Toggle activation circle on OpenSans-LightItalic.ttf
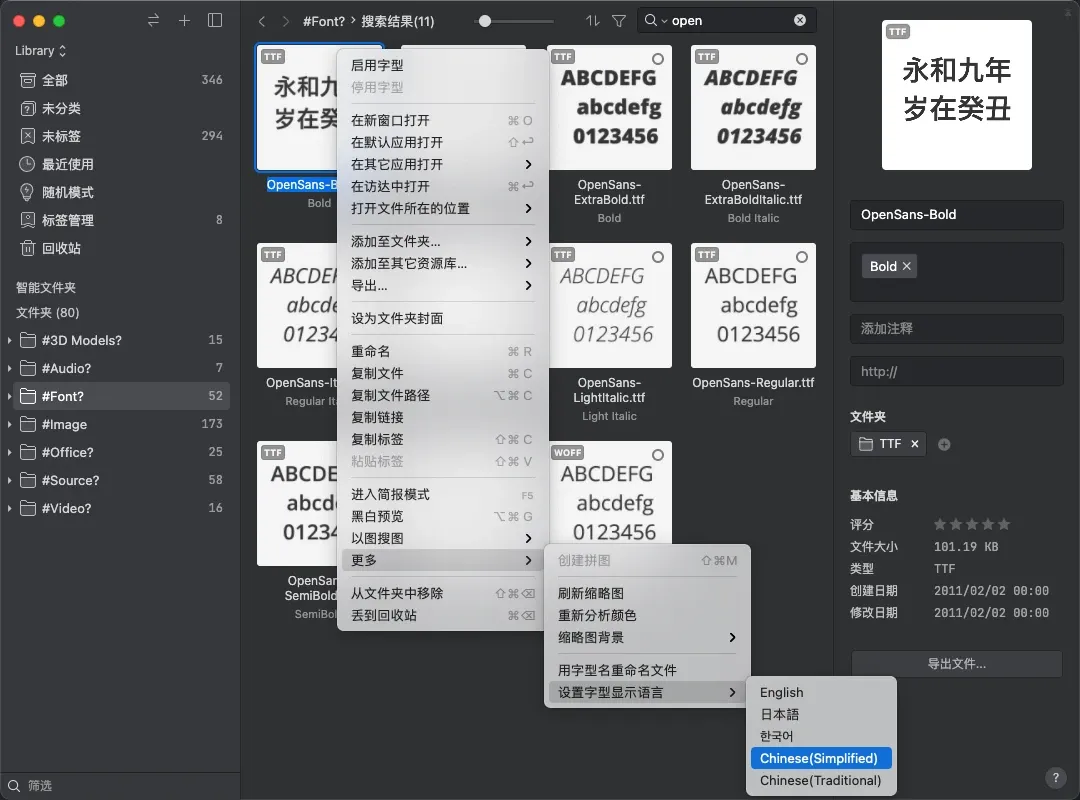This screenshot has width=1080, height=800. click(x=658, y=257)
